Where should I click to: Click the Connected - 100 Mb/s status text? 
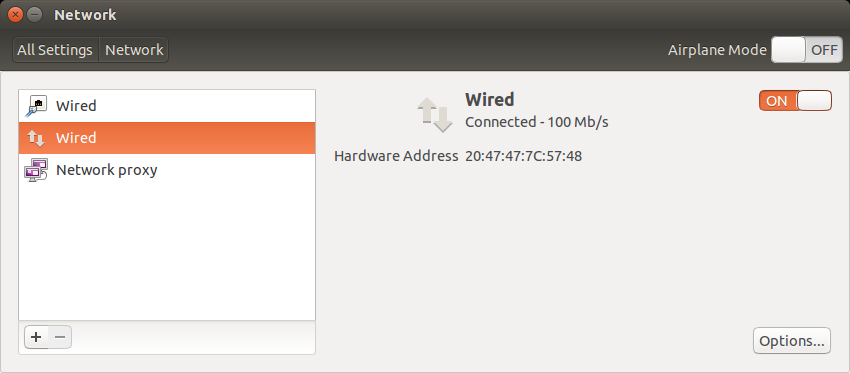tap(537, 122)
